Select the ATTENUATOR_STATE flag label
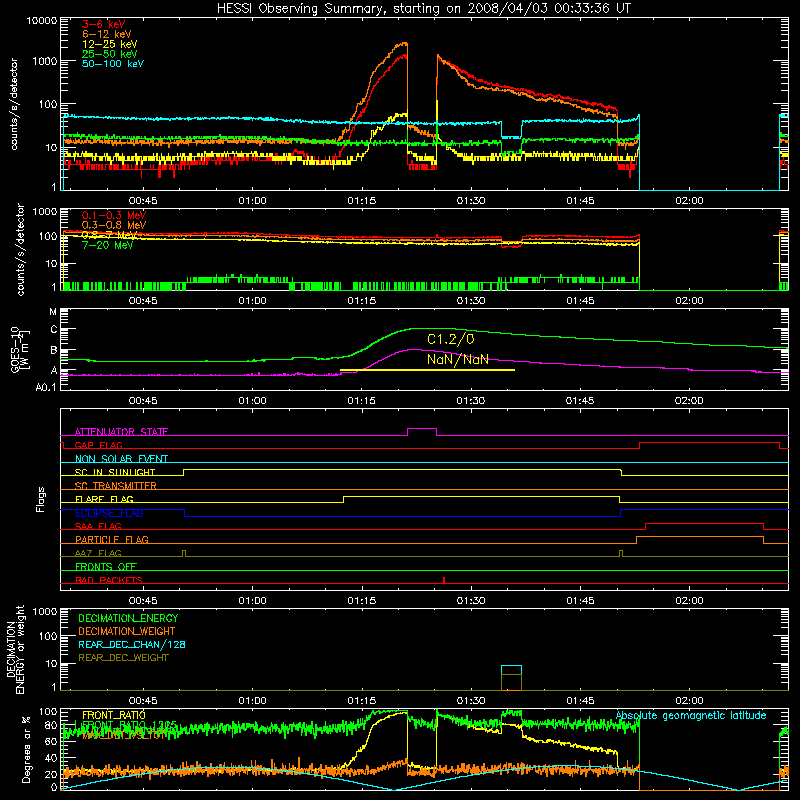Viewport: 800px width, 800px height. click(x=121, y=432)
